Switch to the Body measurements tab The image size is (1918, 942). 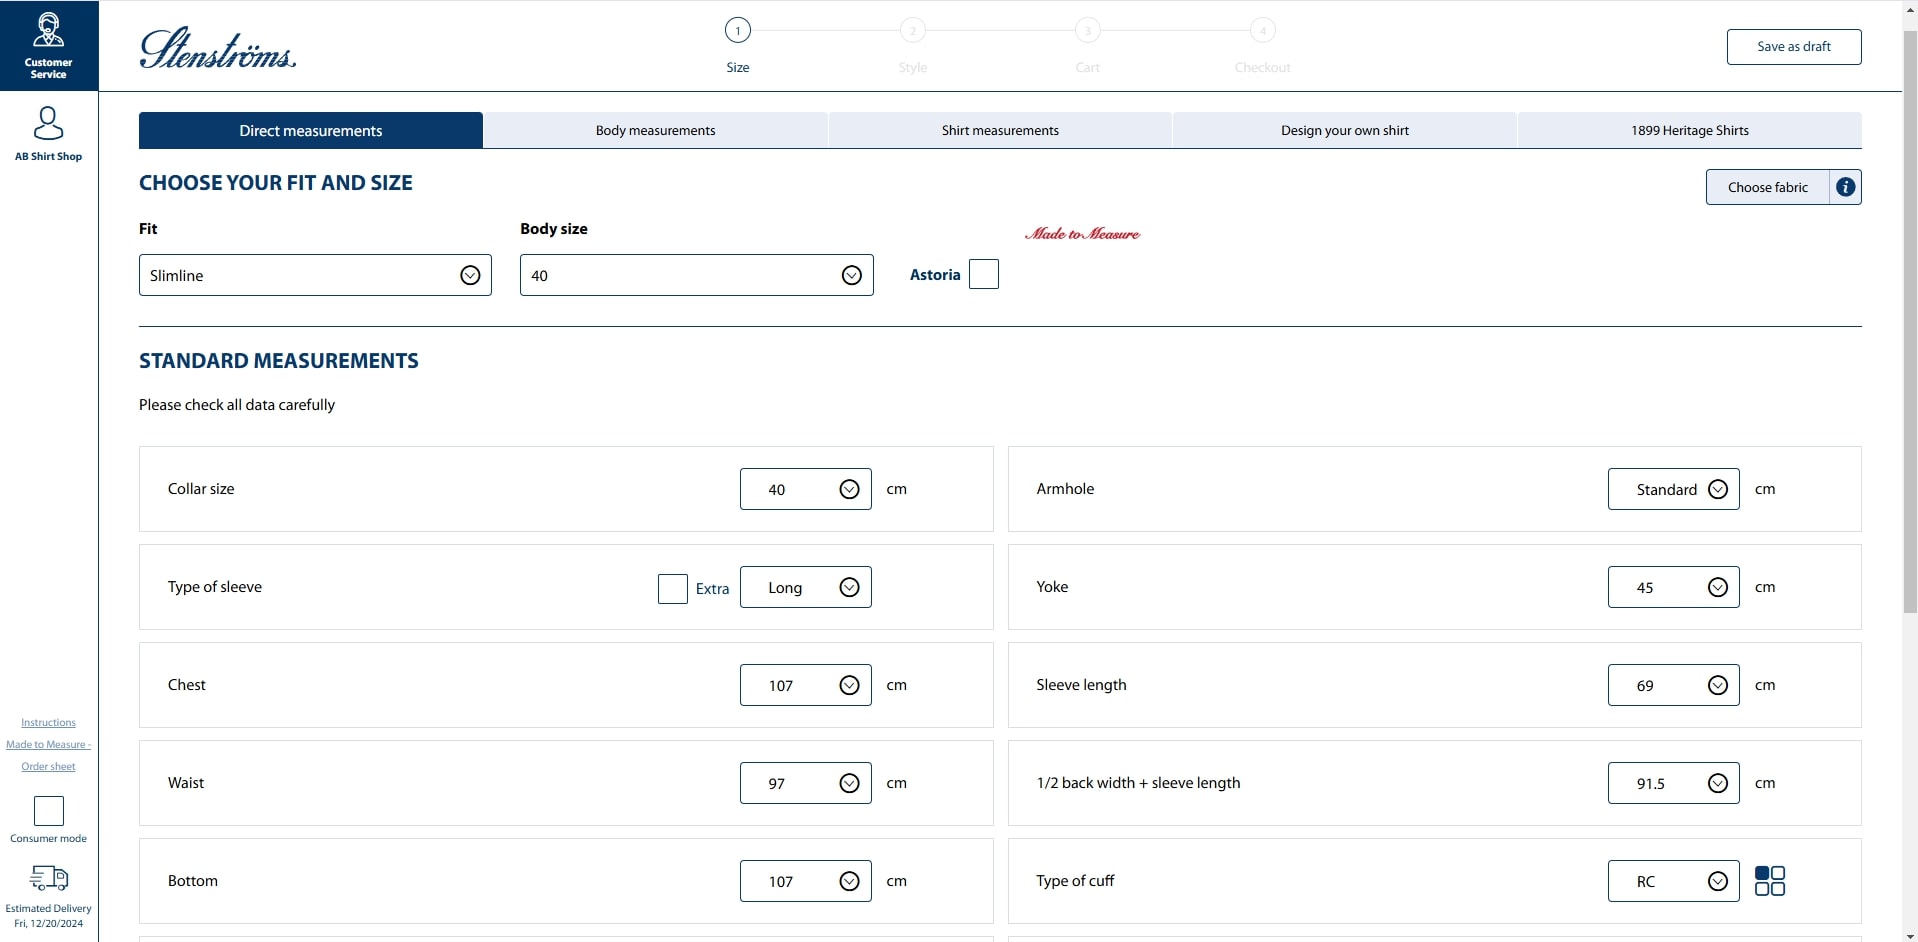click(x=655, y=130)
